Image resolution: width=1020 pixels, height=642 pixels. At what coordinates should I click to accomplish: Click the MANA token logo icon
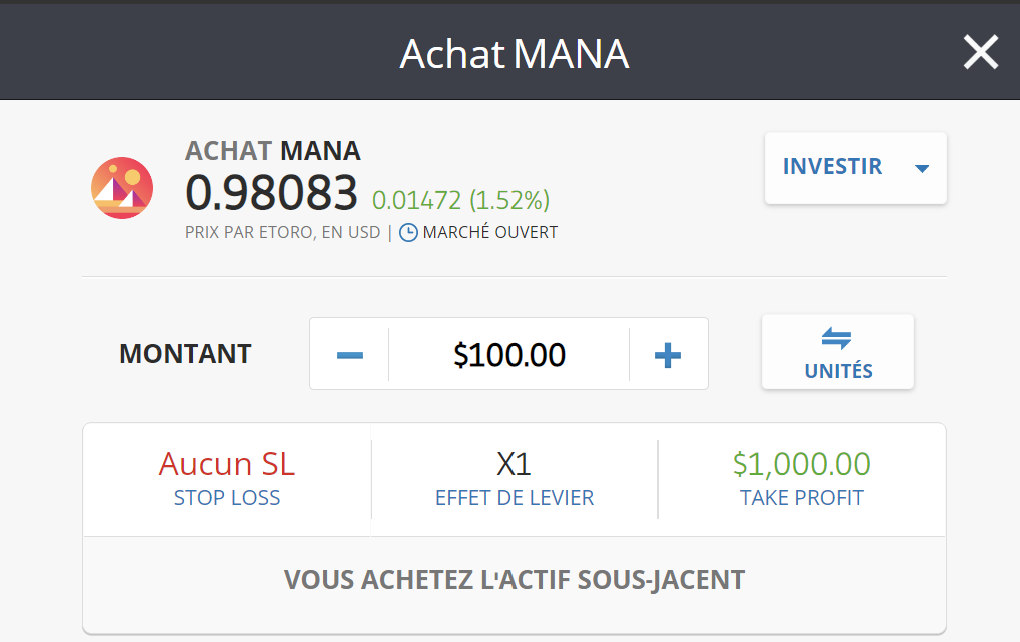click(x=122, y=187)
